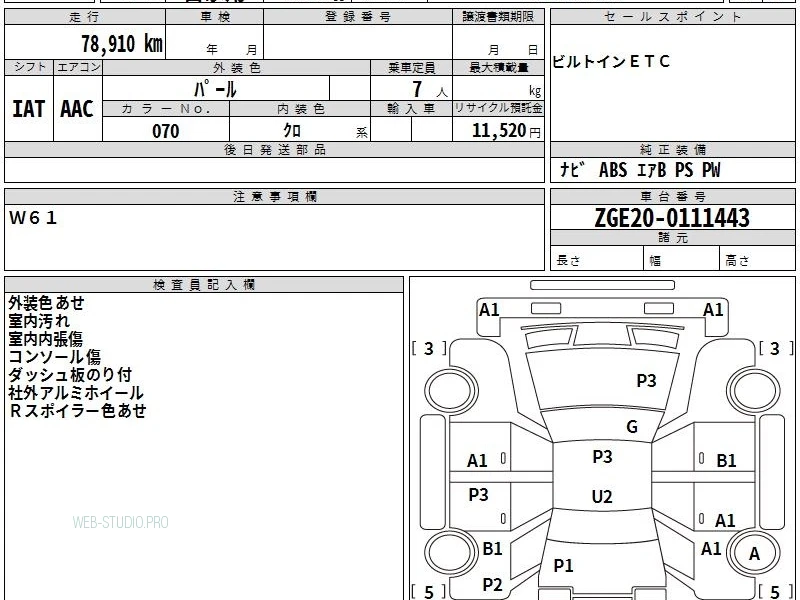Select the ビルトインETC sales point text
The height and width of the screenshot is (600, 800).
coord(611,62)
